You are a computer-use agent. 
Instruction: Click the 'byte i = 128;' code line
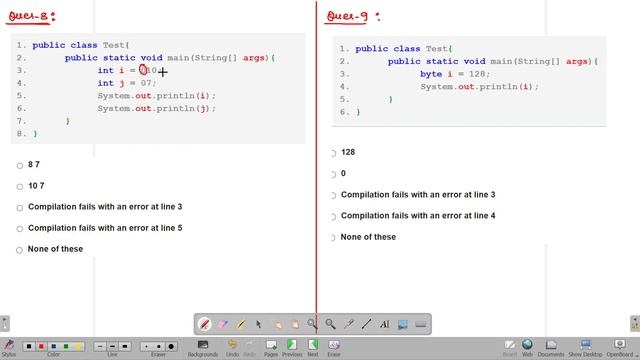click(455, 74)
